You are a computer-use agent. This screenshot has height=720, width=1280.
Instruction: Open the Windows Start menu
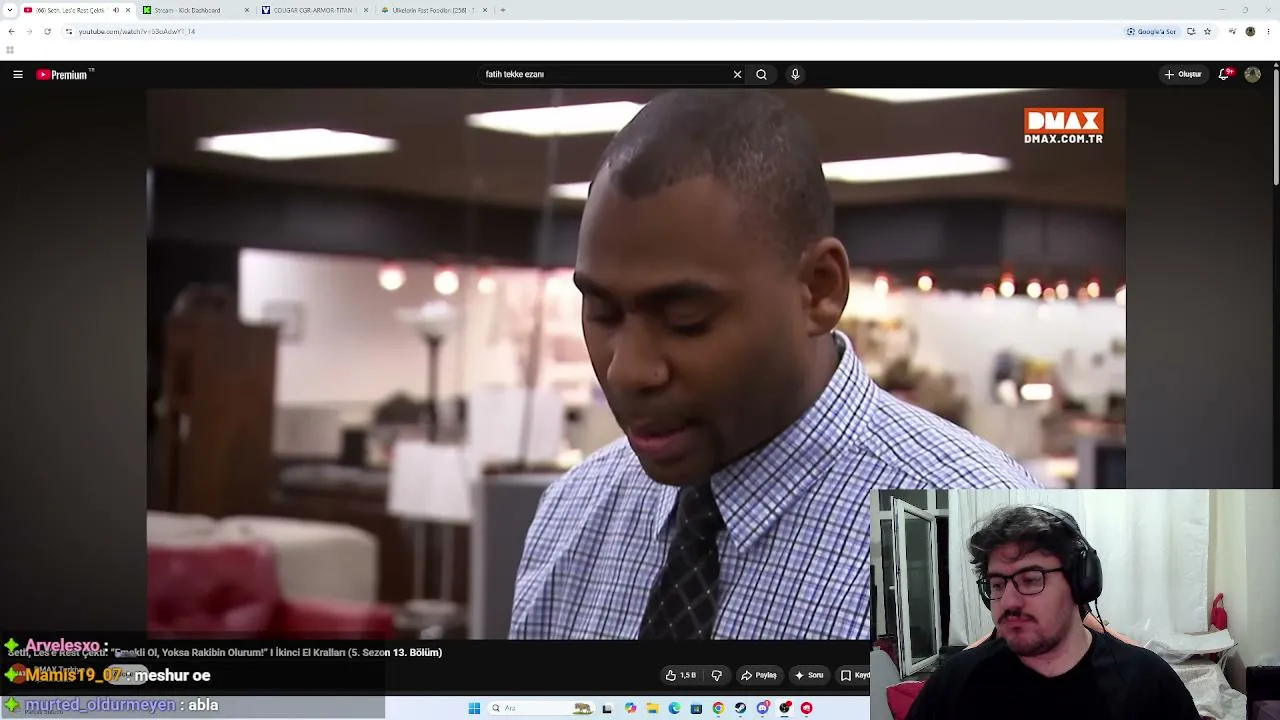tap(475, 708)
